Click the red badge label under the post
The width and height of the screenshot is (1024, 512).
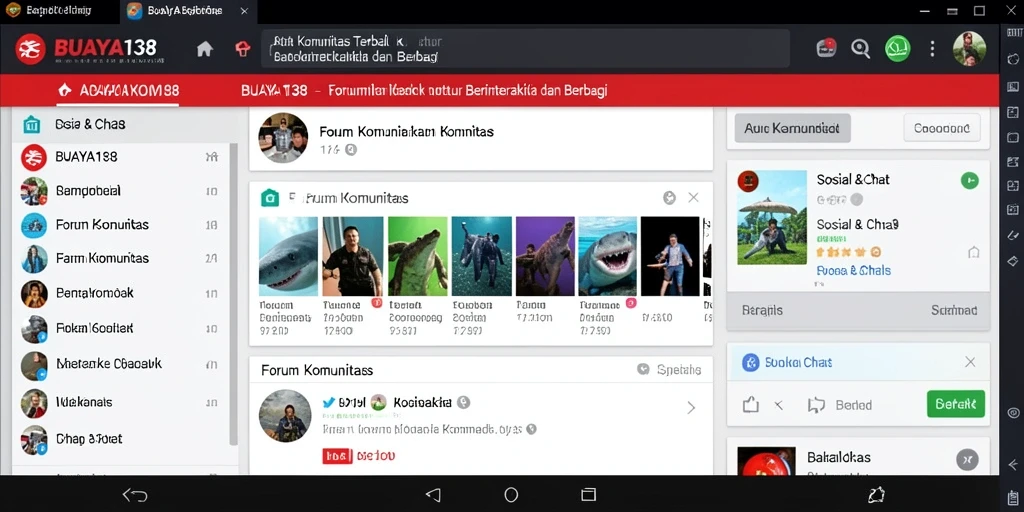[x=338, y=456]
